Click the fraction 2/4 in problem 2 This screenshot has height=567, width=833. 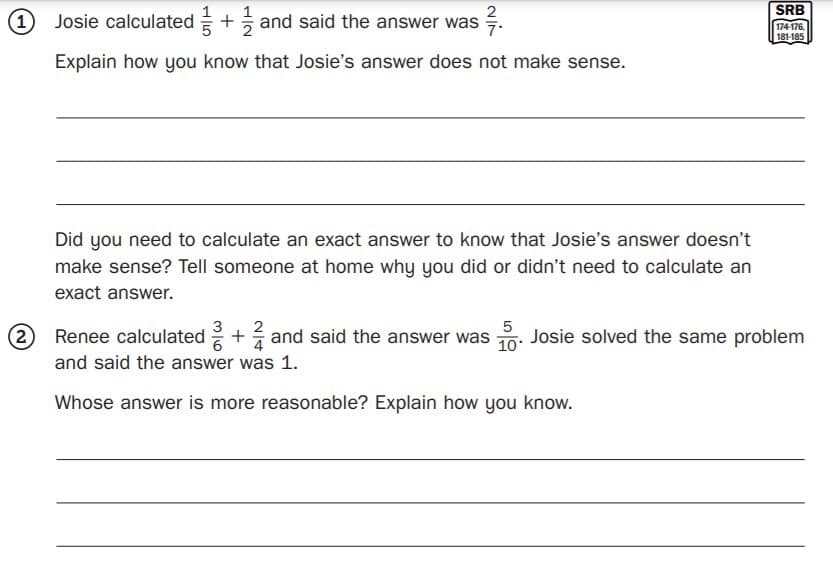(x=258, y=337)
